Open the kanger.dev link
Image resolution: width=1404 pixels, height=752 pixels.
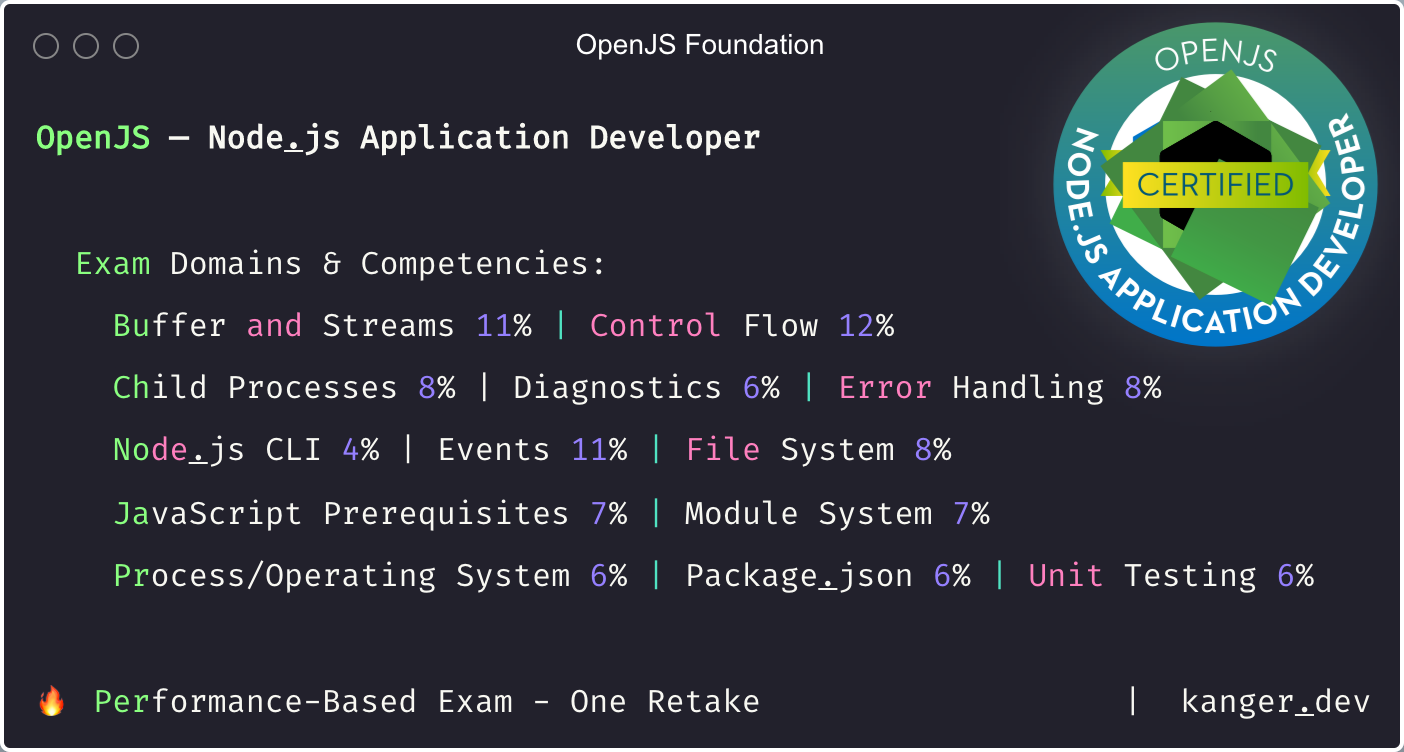[x=1275, y=702]
